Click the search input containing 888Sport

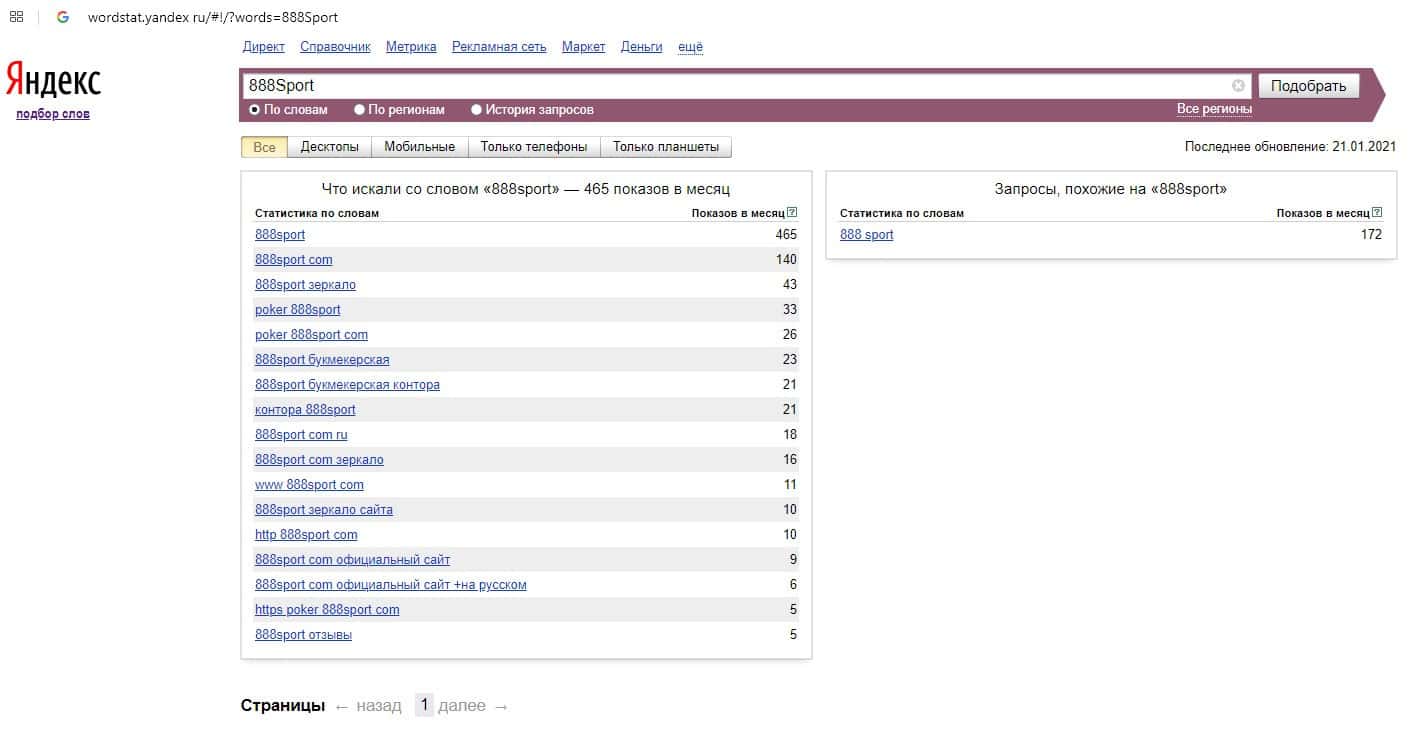coord(735,86)
